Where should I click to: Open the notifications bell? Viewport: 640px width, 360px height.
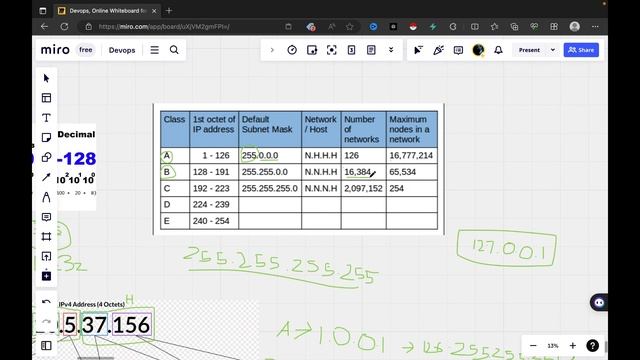(x=498, y=50)
